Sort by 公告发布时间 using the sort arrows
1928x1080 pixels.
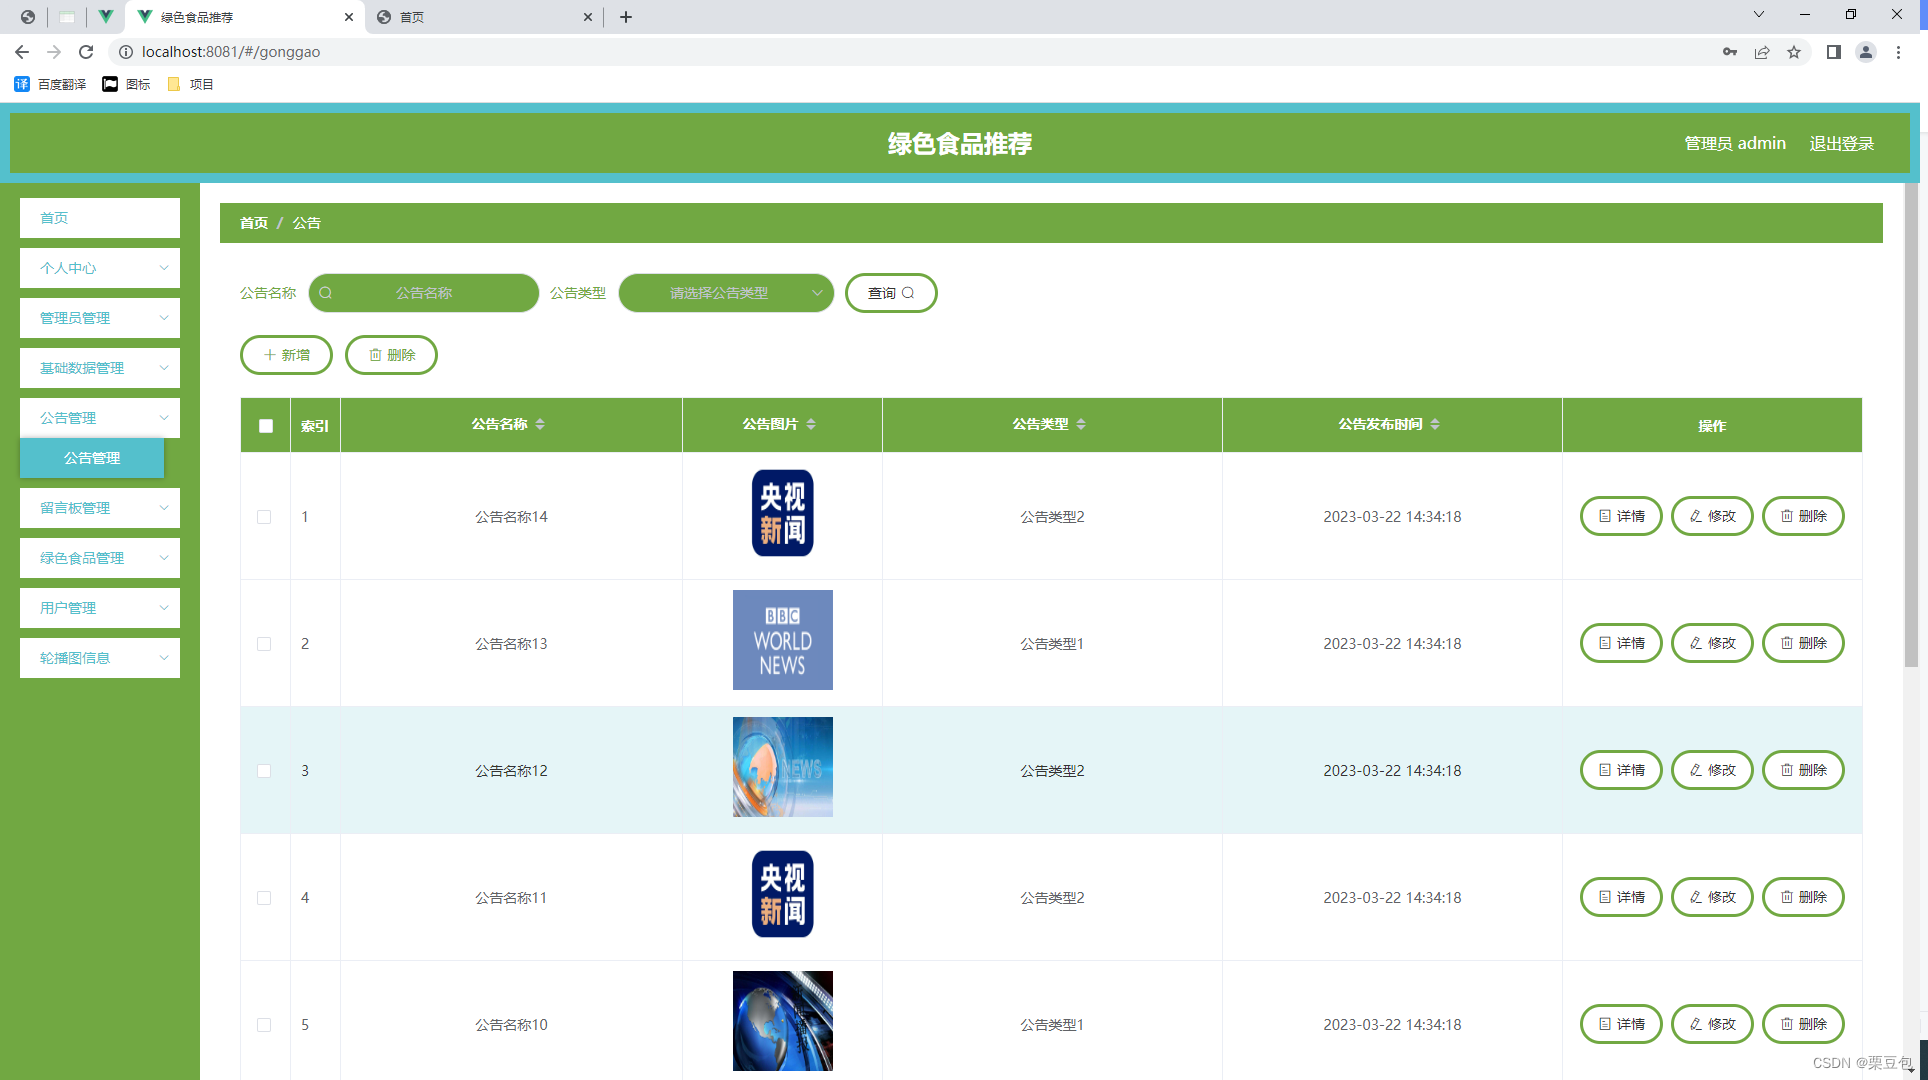tap(1435, 424)
